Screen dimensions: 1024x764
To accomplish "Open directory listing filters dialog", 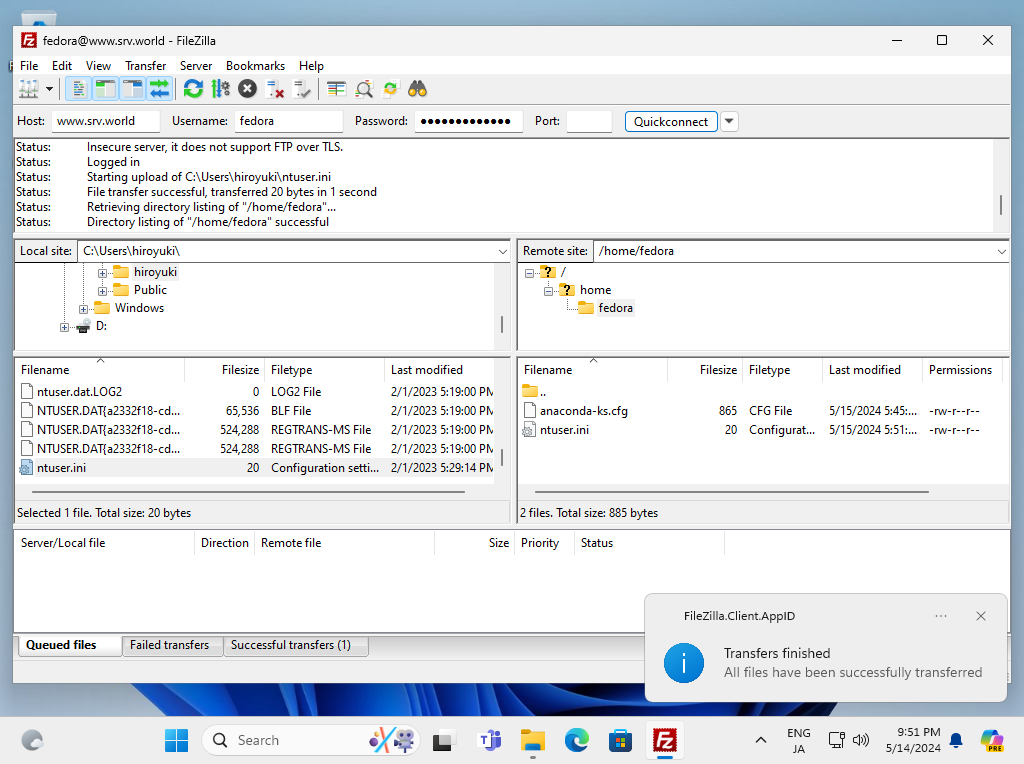I will pyautogui.click(x=336, y=89).
